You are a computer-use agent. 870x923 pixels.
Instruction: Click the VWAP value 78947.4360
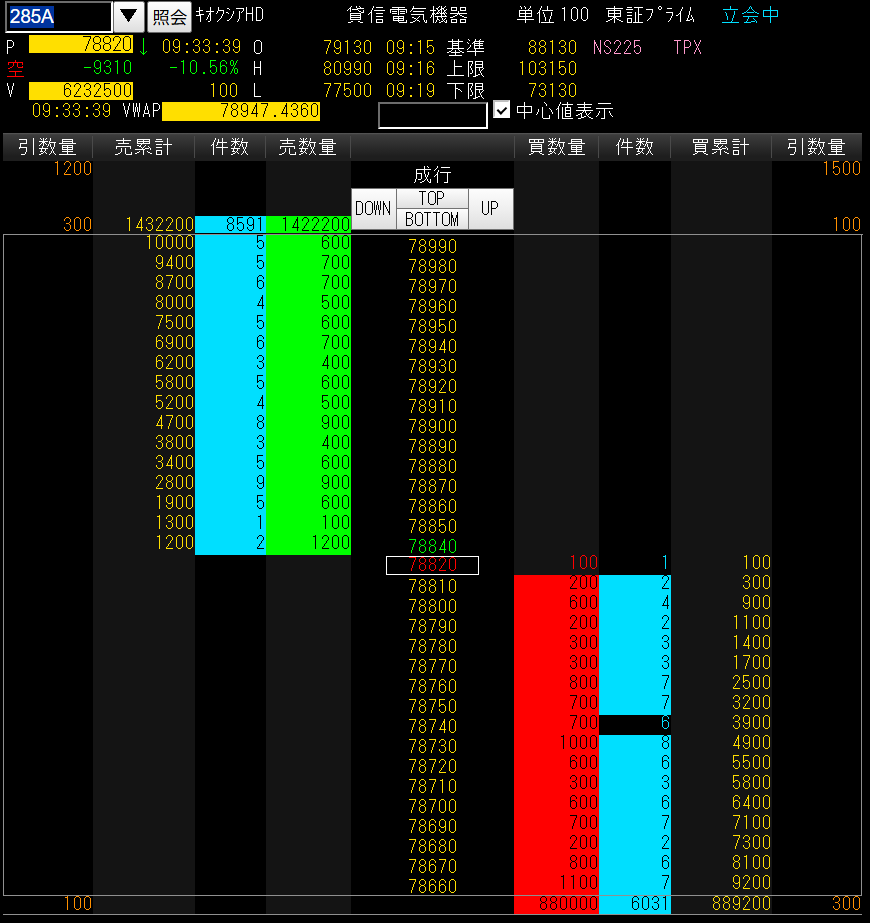(x=241, y=111)
